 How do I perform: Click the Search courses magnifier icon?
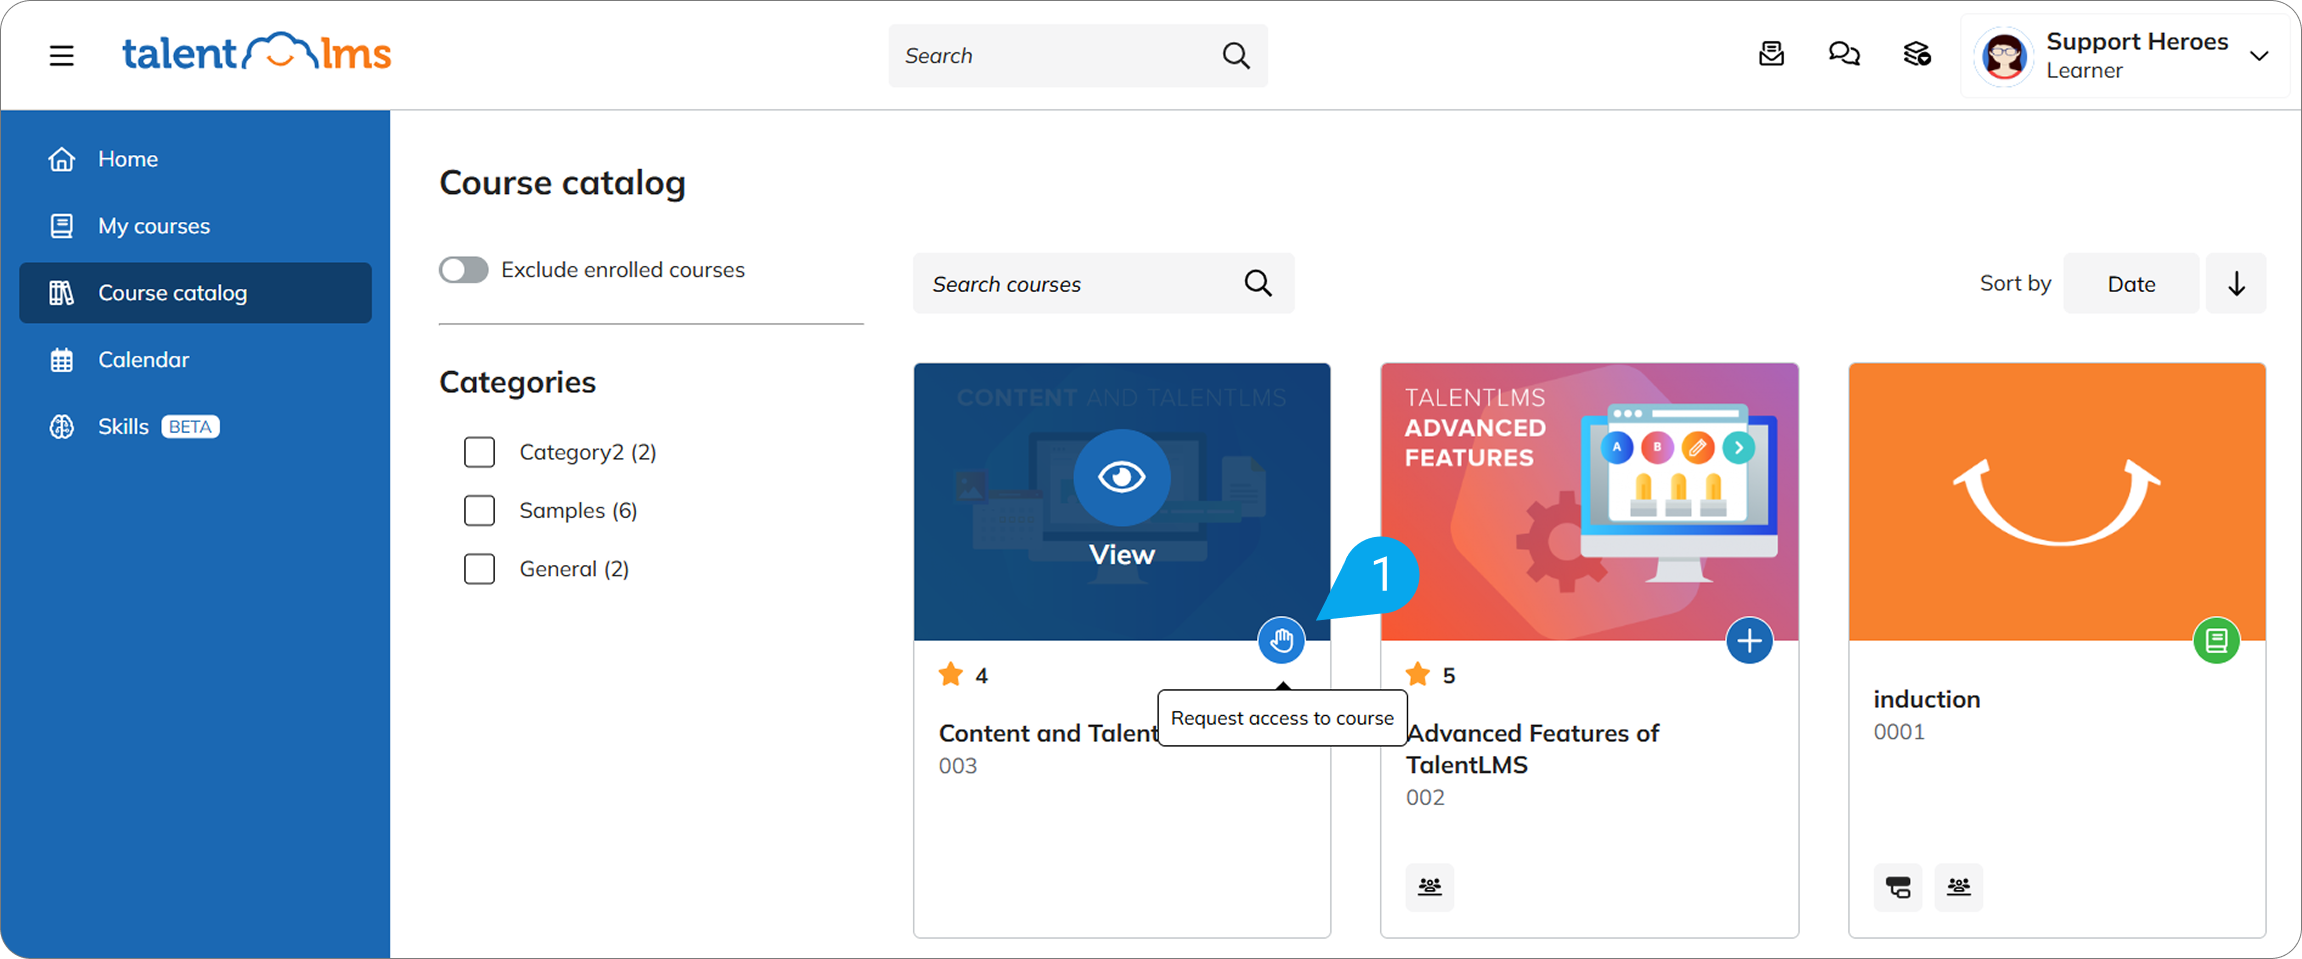coord(1258,284)
